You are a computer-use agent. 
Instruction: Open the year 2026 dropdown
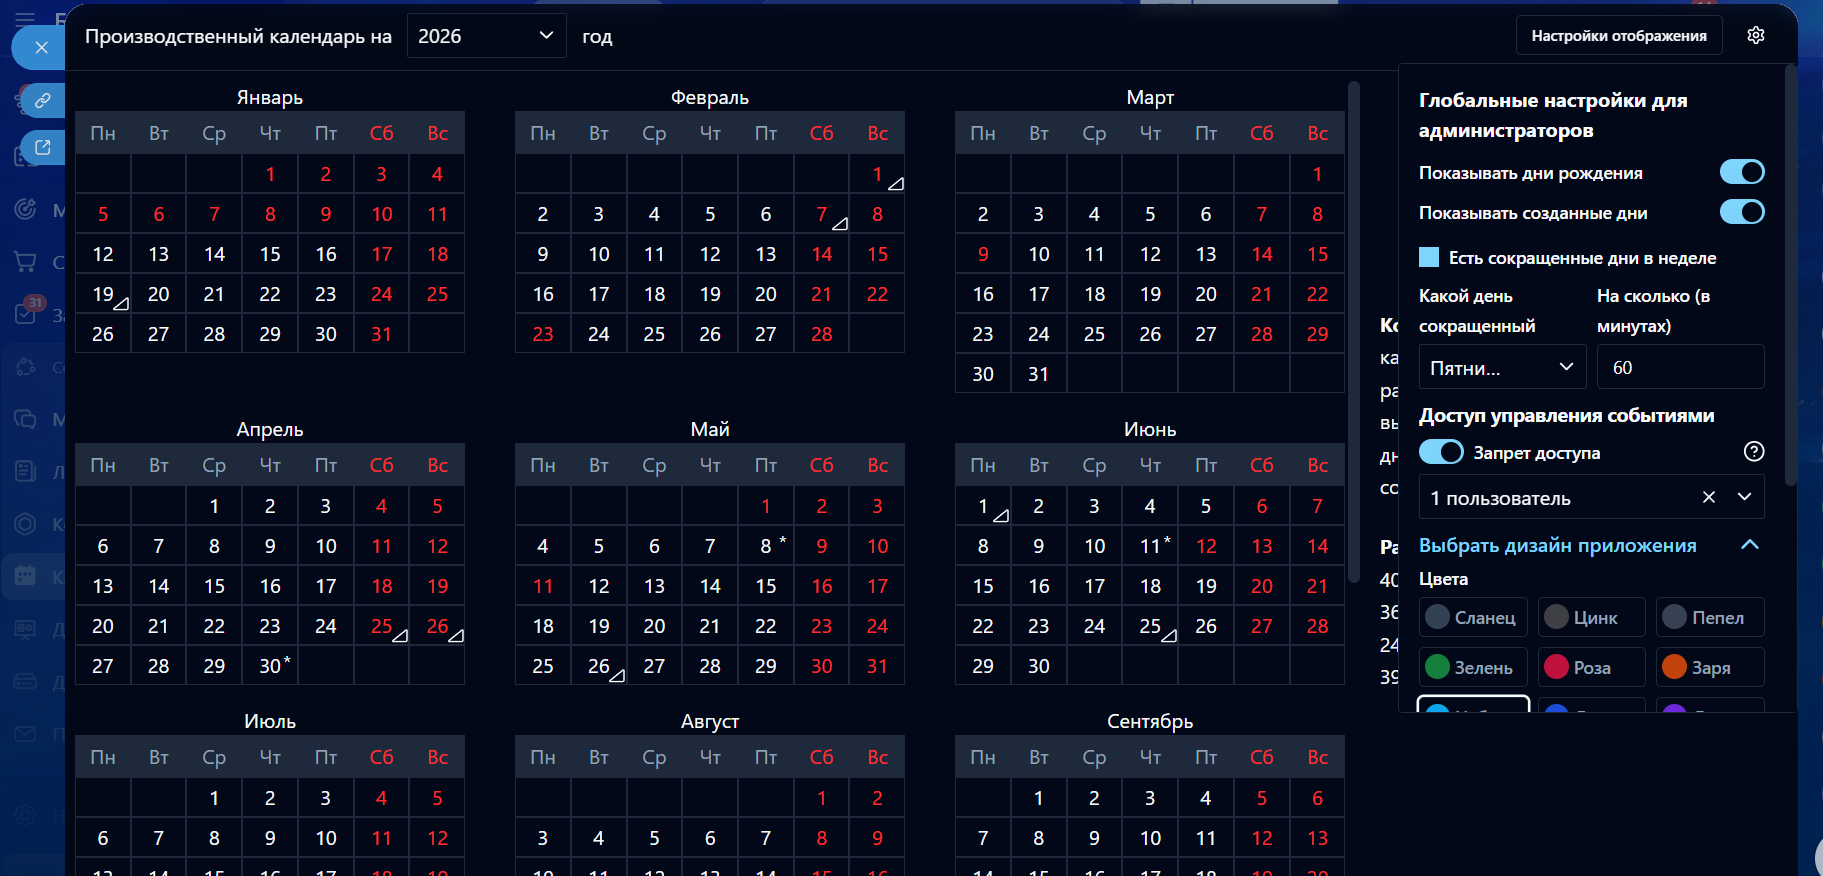pyautogui.click(x=486, y=36)
